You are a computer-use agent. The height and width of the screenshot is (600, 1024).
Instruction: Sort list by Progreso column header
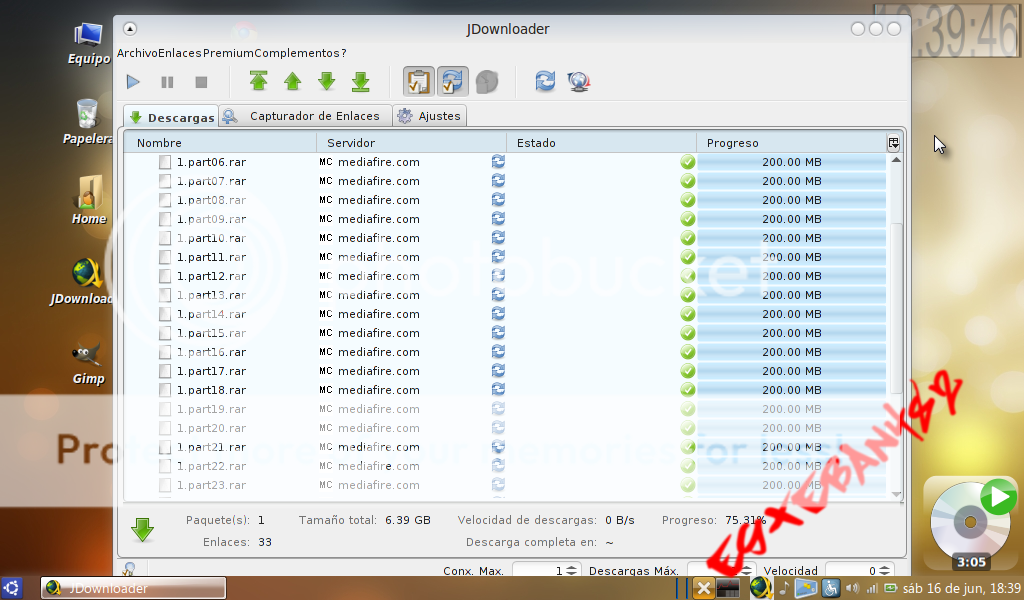click(791, 143)
